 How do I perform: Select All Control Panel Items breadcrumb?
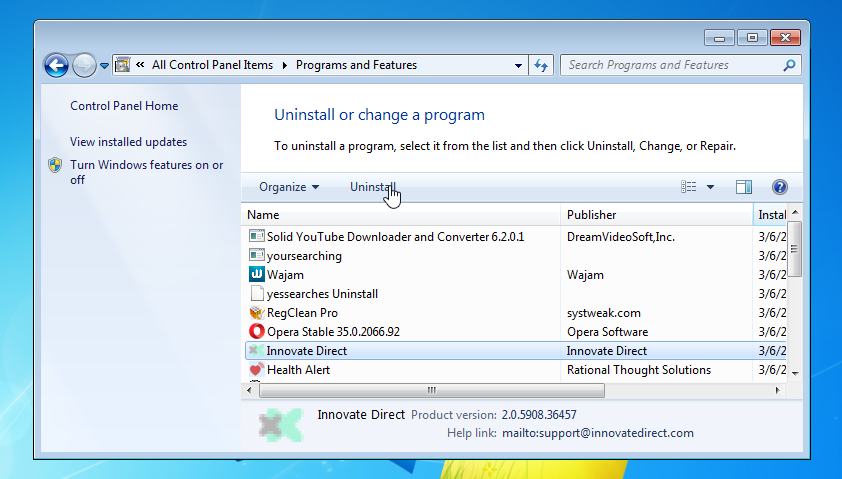click(x=212, y=65)
